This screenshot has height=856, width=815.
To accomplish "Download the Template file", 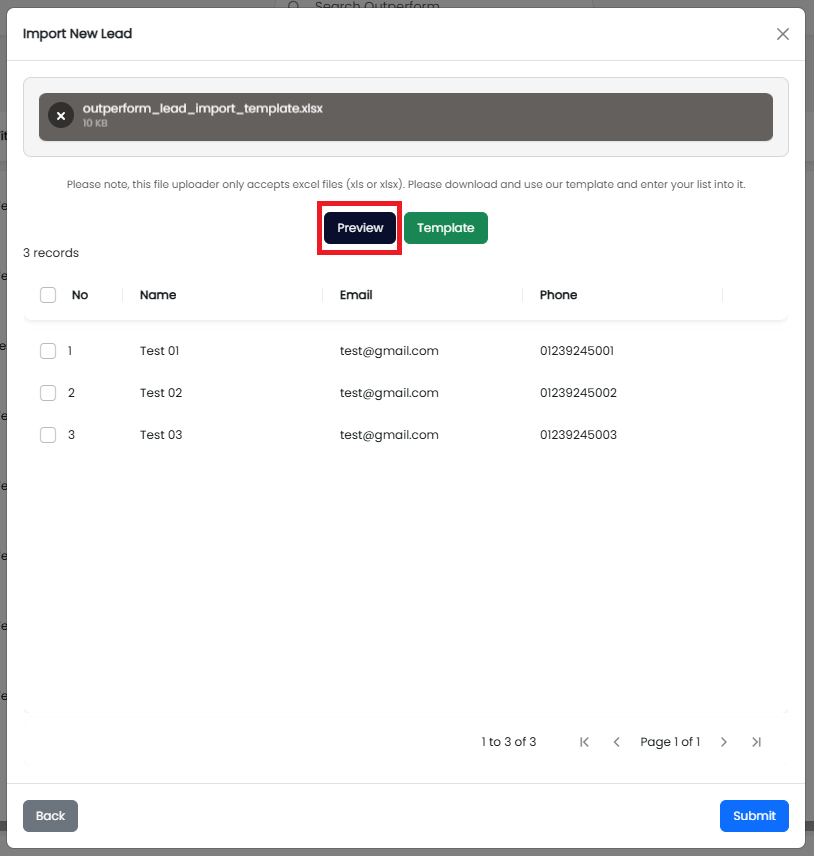I will pyautogui.click(x=445, y=228).
